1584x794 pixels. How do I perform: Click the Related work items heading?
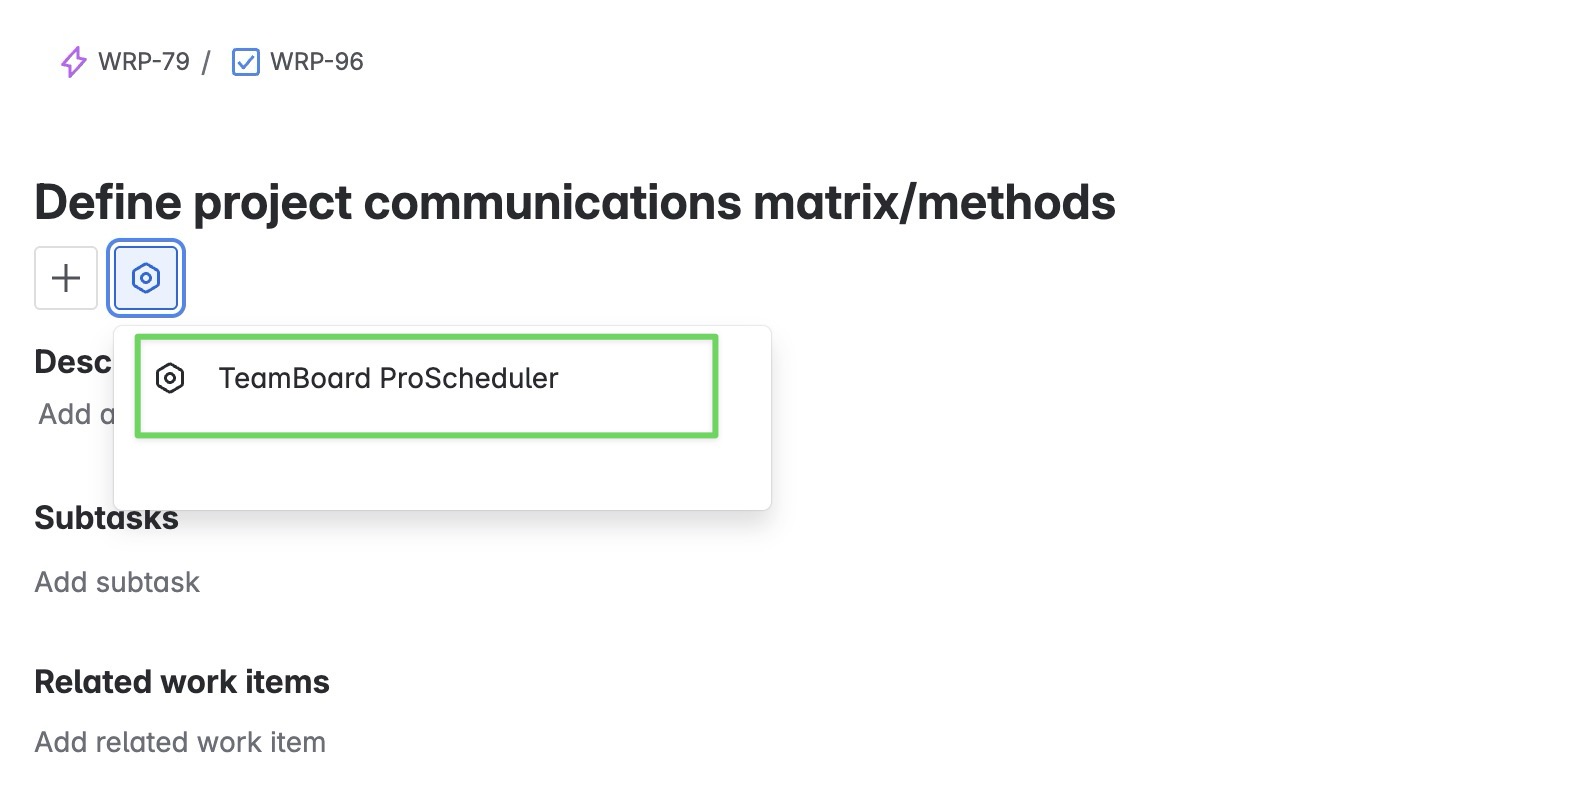(182, 682)
